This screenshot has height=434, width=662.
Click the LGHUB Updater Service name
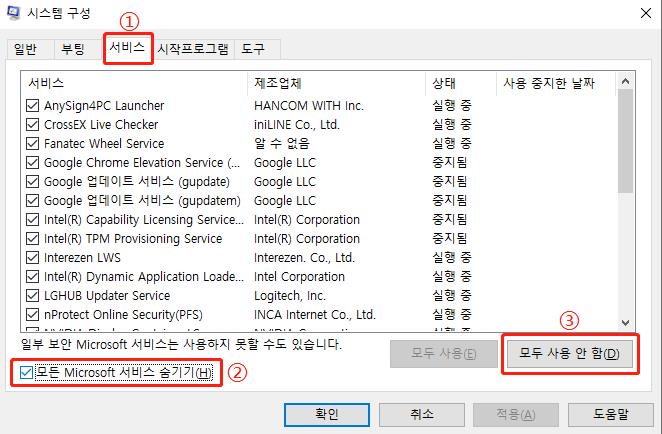[x=107, y=296]
